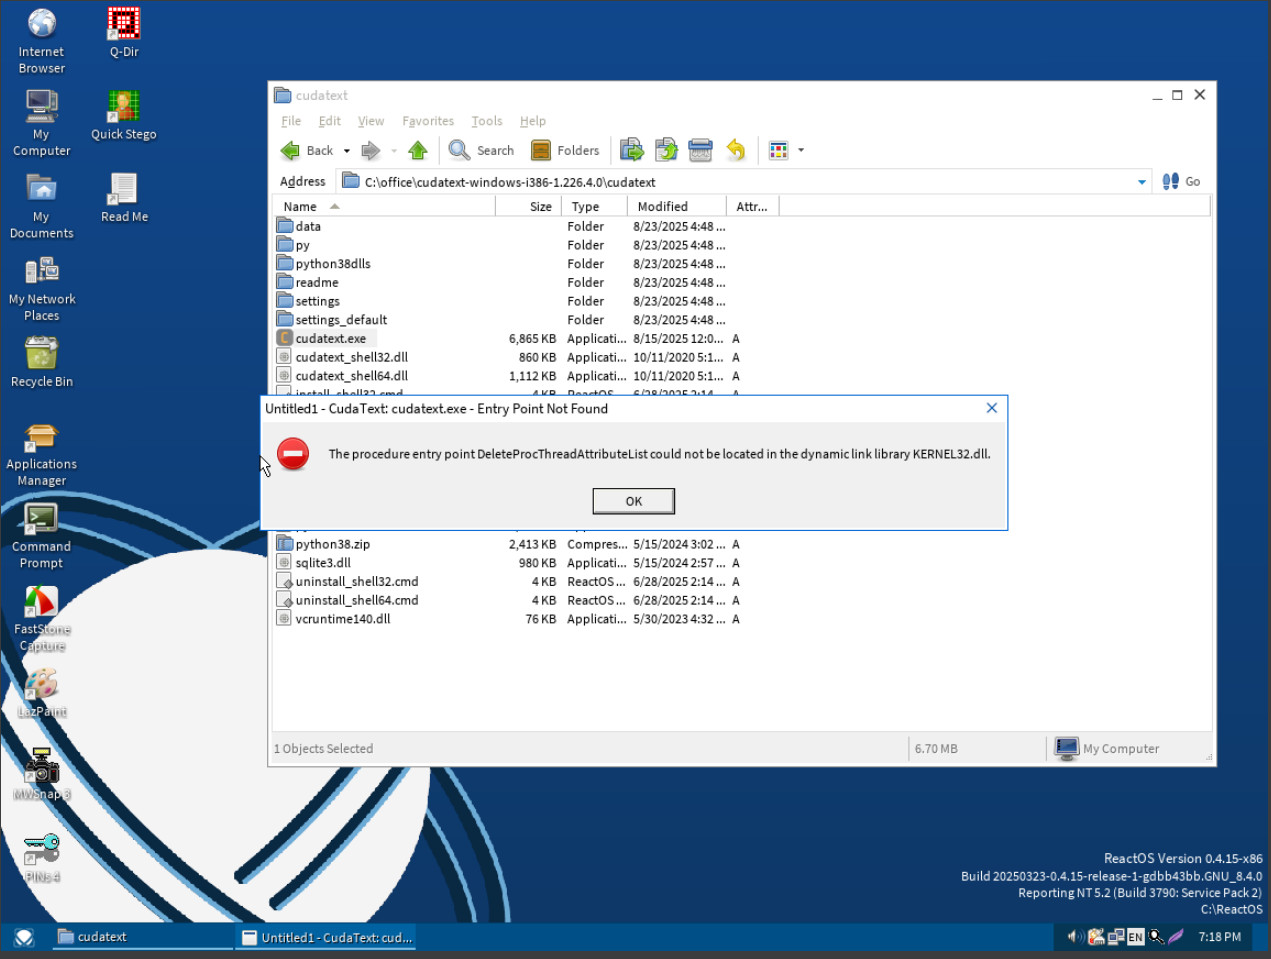This screenshot has height=959, width=1271.
Task: Select the Q-Dir desktop icon
Action: pyautogui.click(x=124, y=32)
